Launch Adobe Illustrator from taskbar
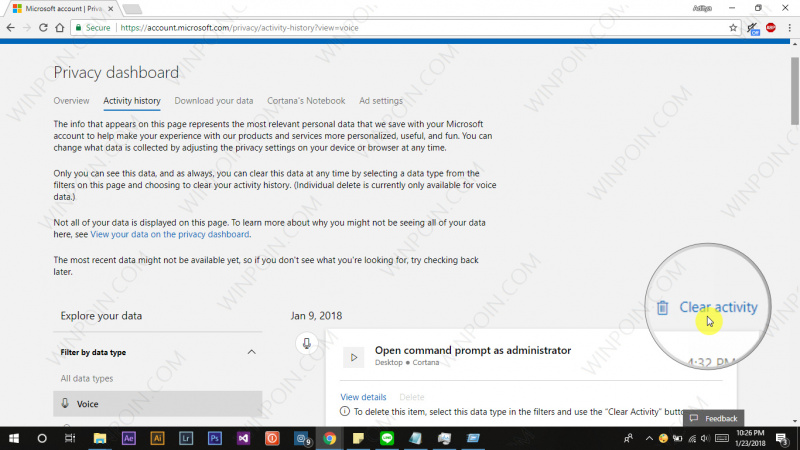This screenshot has height=450, width=800. [x=157, y=438]
